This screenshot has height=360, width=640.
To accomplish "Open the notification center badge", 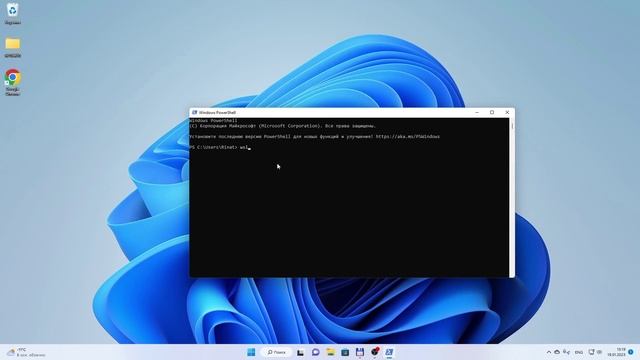I will (x=631, y=352).
